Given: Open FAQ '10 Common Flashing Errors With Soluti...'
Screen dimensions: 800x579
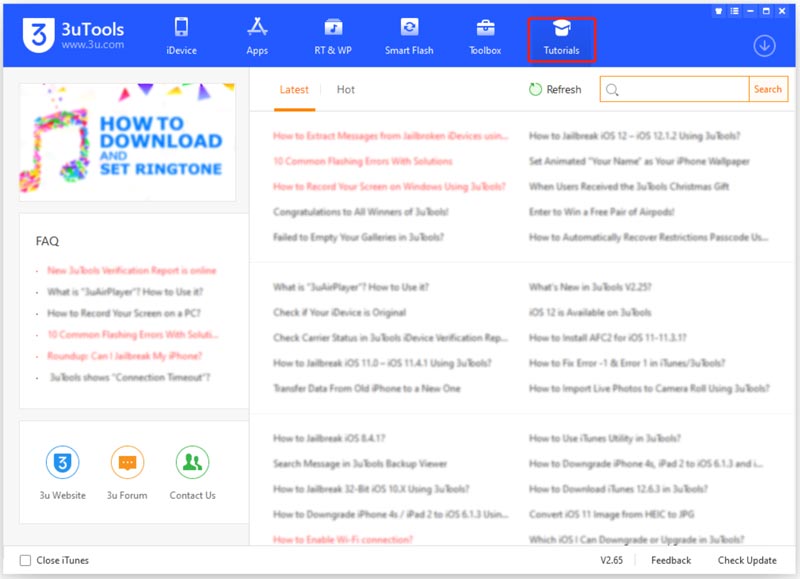Looking at the screenshot, I should coord(133,335).
